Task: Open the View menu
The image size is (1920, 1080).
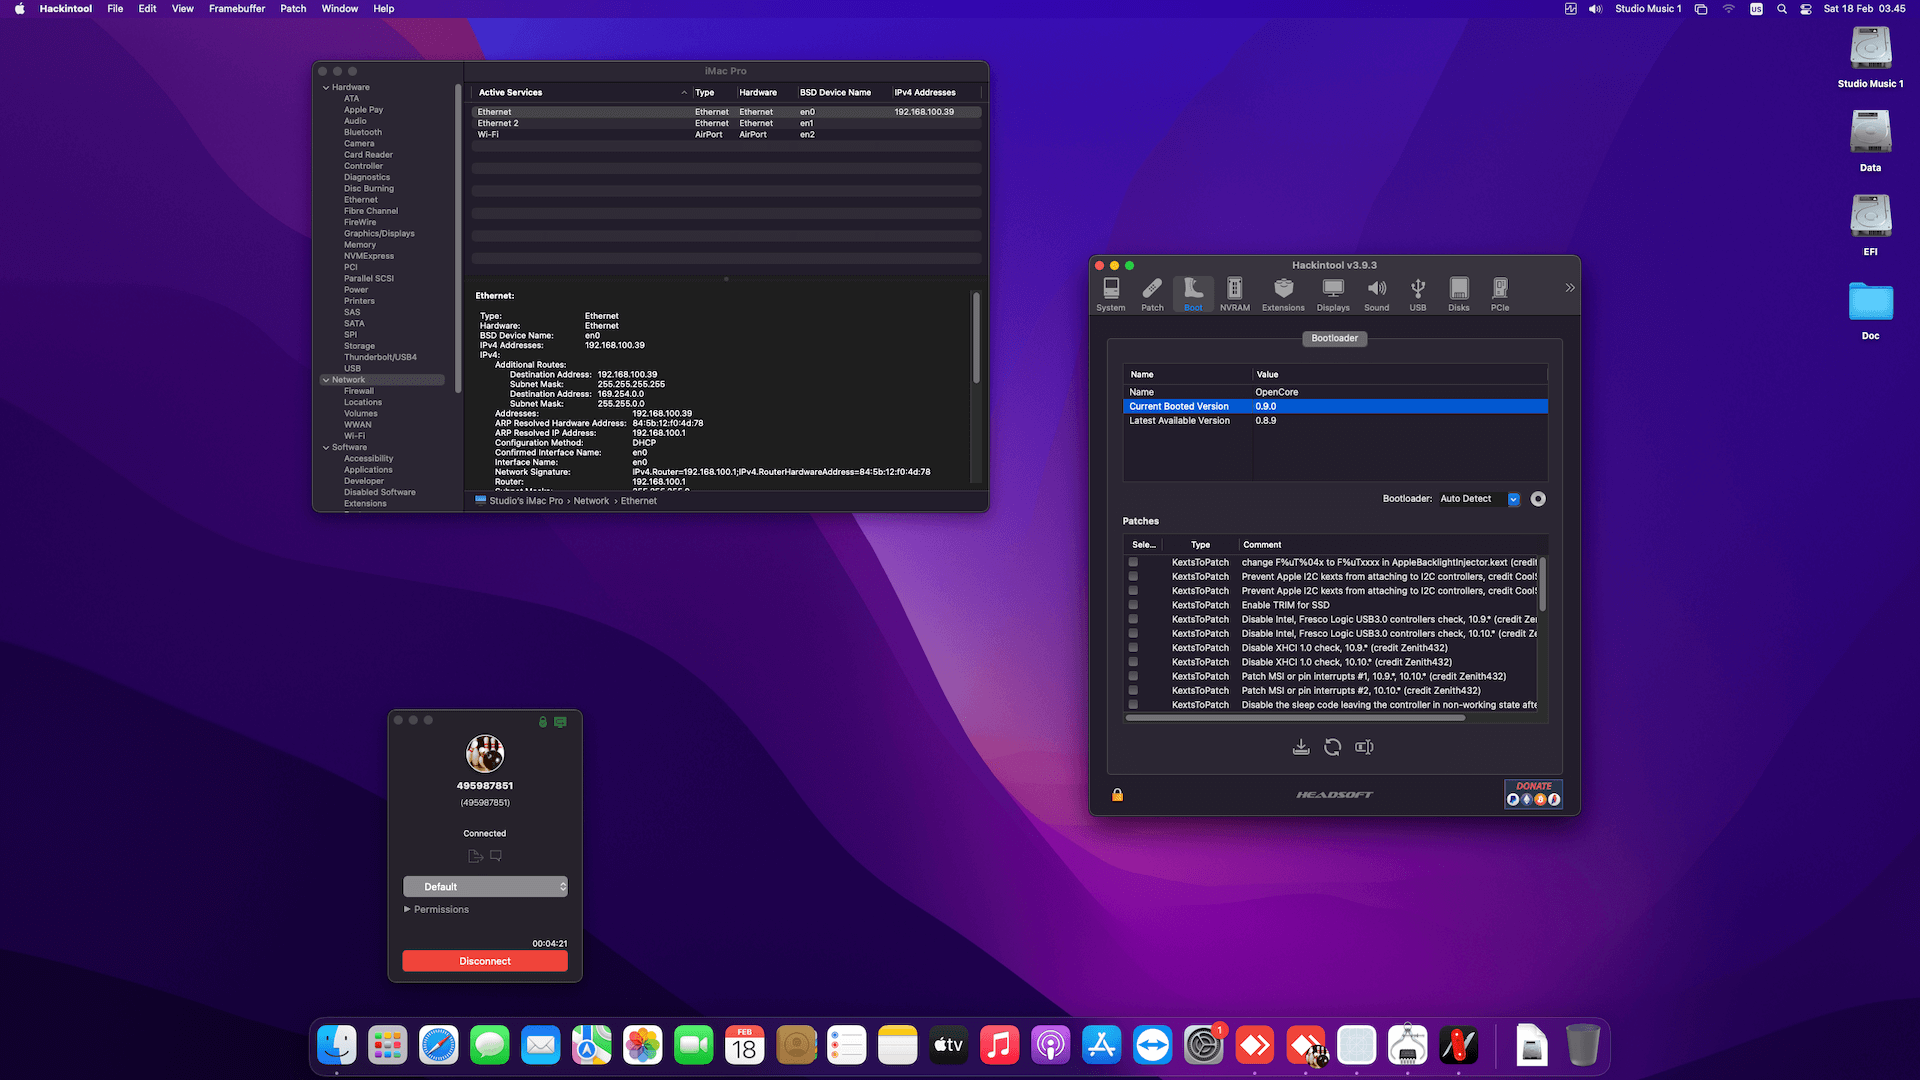Action: (x=183, y=9)
